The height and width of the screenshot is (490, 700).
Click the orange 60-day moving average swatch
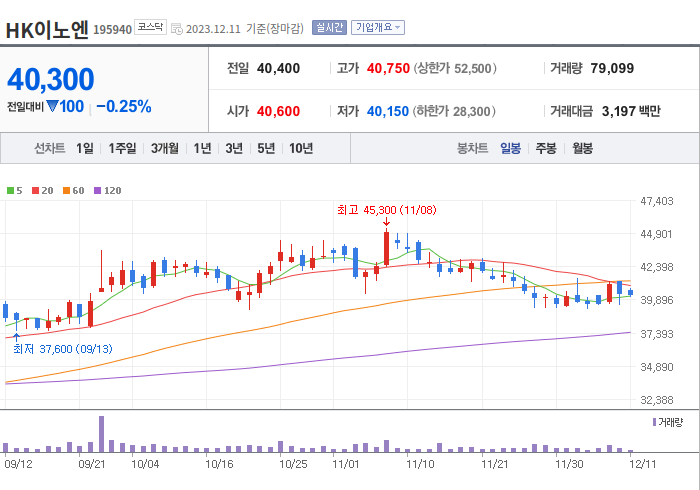point(67,191)
